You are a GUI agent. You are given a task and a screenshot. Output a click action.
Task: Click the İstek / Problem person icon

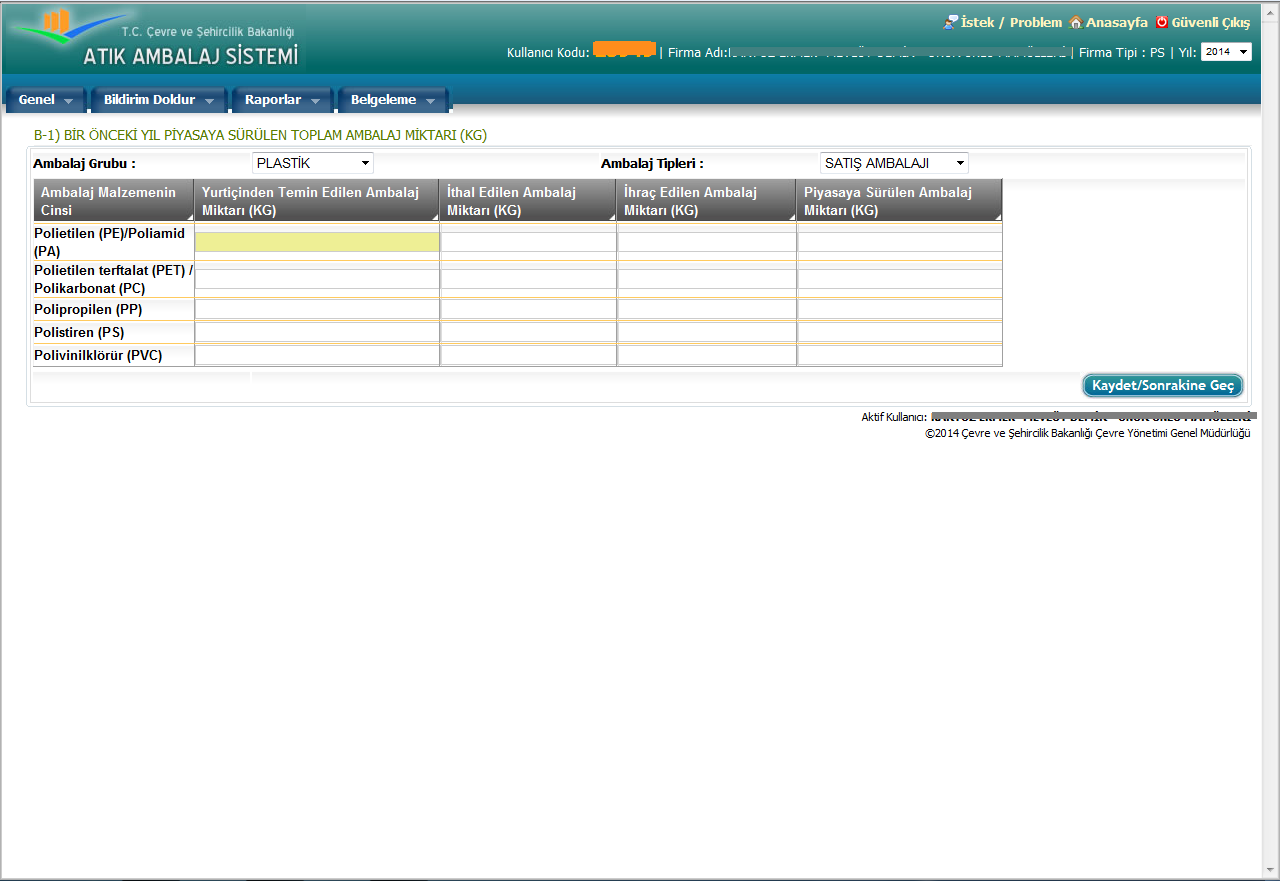[x=950, y=22]
